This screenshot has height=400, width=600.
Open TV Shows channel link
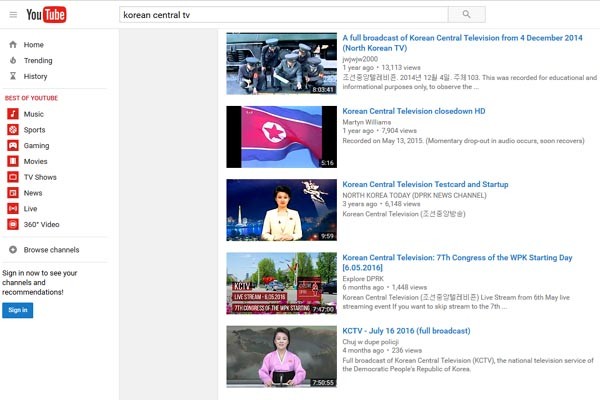point(40,177)
